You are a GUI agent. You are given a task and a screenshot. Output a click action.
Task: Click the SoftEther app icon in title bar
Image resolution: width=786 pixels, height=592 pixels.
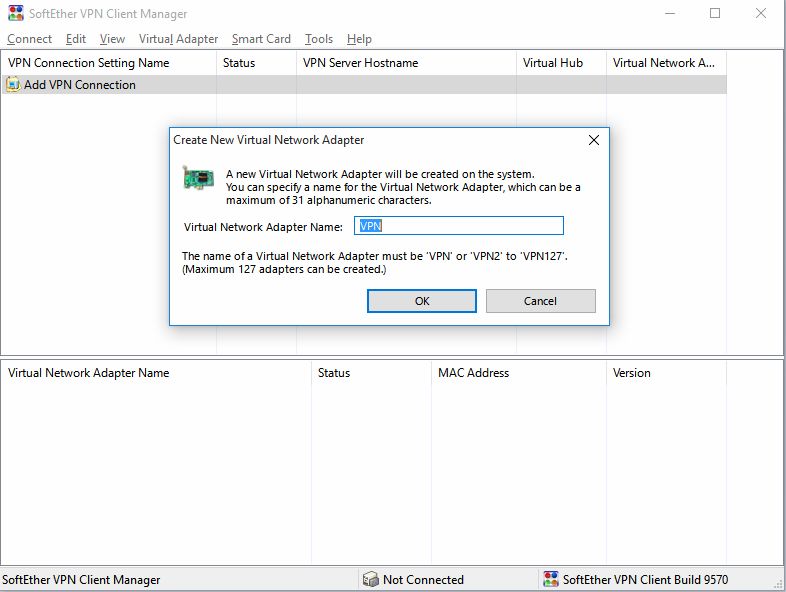16,13
